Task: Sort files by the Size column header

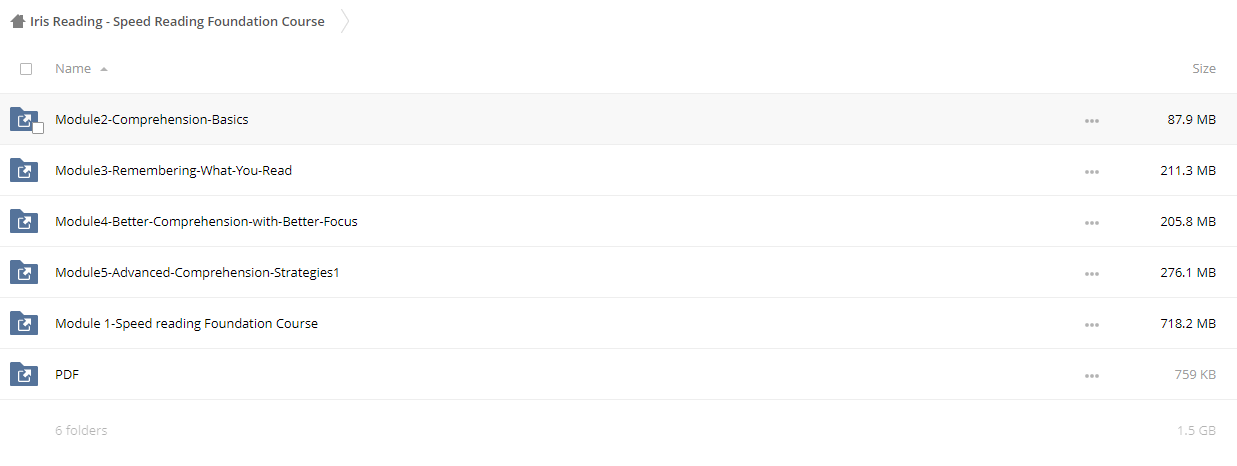Action: point(1204,69)
